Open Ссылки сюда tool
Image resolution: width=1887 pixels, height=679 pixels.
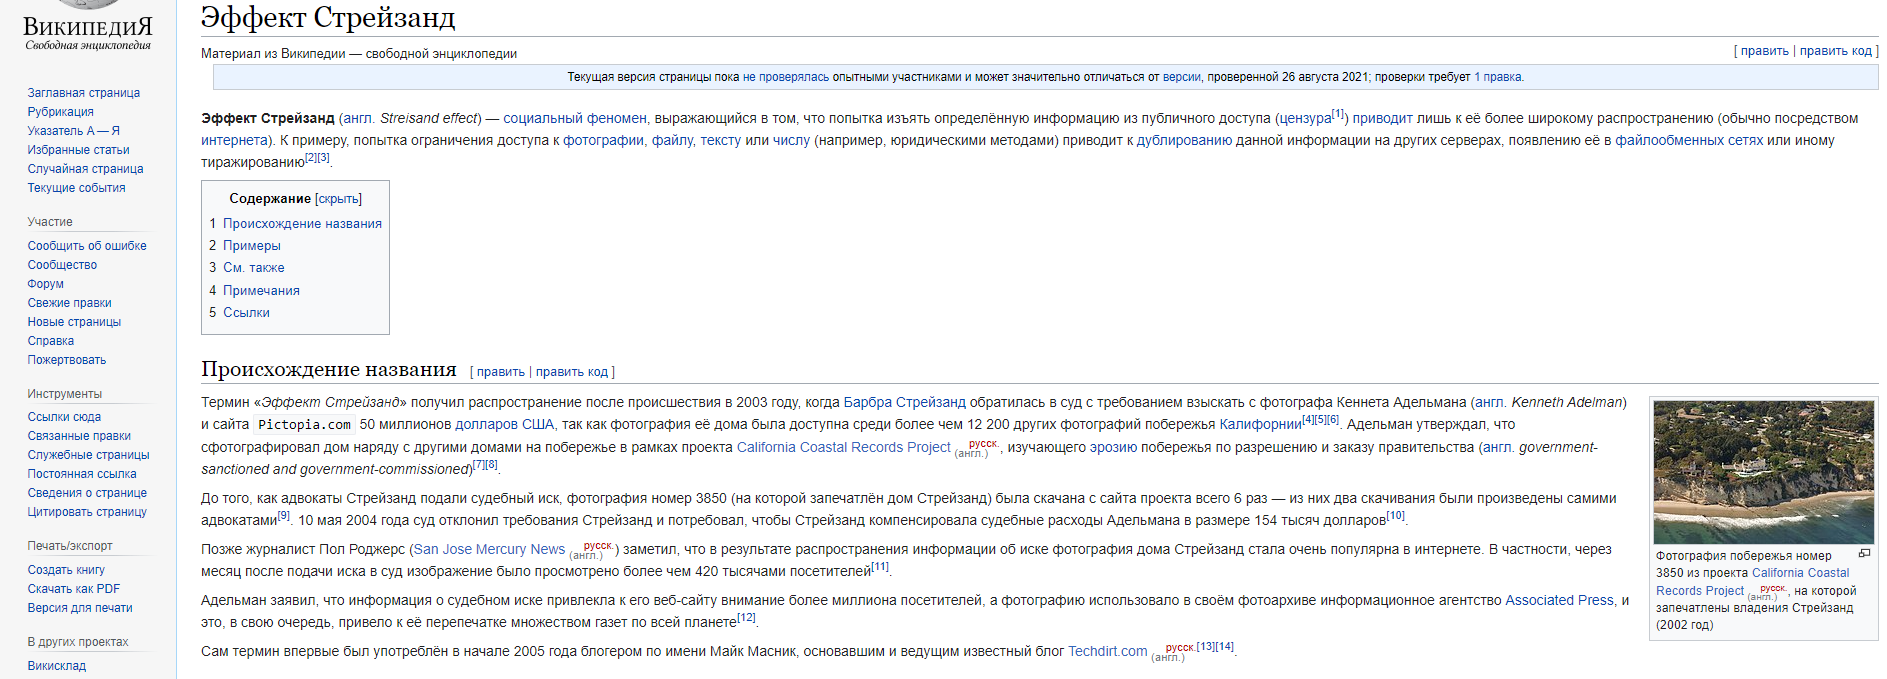[65, 417]
